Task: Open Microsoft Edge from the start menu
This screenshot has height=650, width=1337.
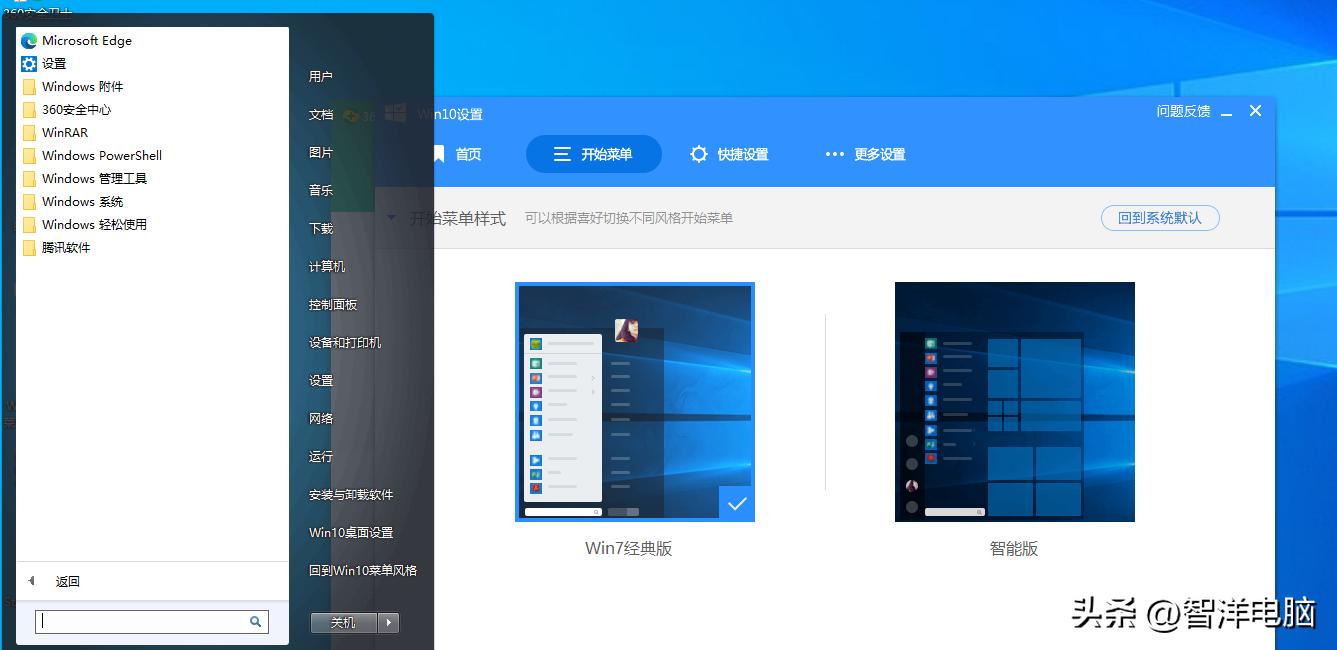Action: [x=87, y=40]
